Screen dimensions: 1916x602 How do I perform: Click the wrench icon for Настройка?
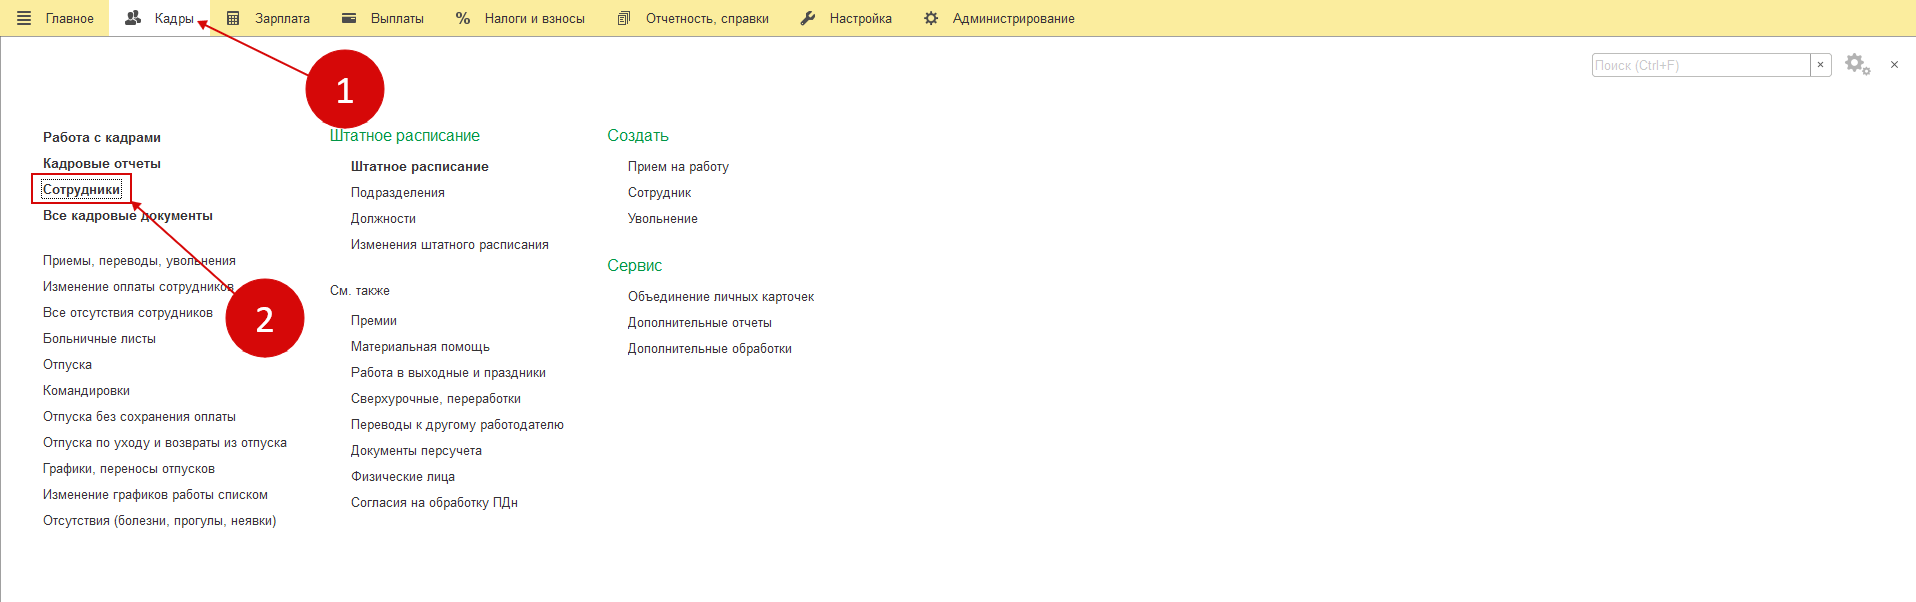click(x=808, y=18)
